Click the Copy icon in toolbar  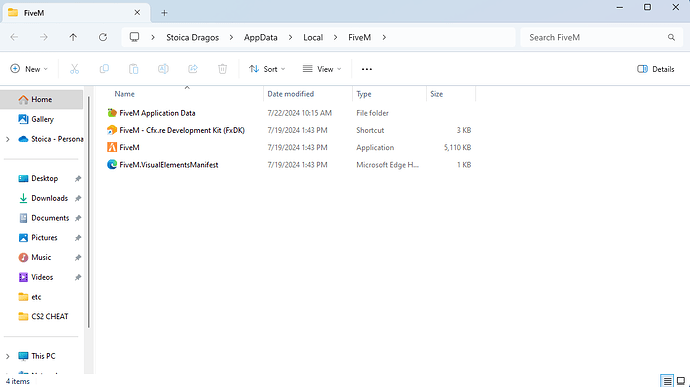click(104, 69)
